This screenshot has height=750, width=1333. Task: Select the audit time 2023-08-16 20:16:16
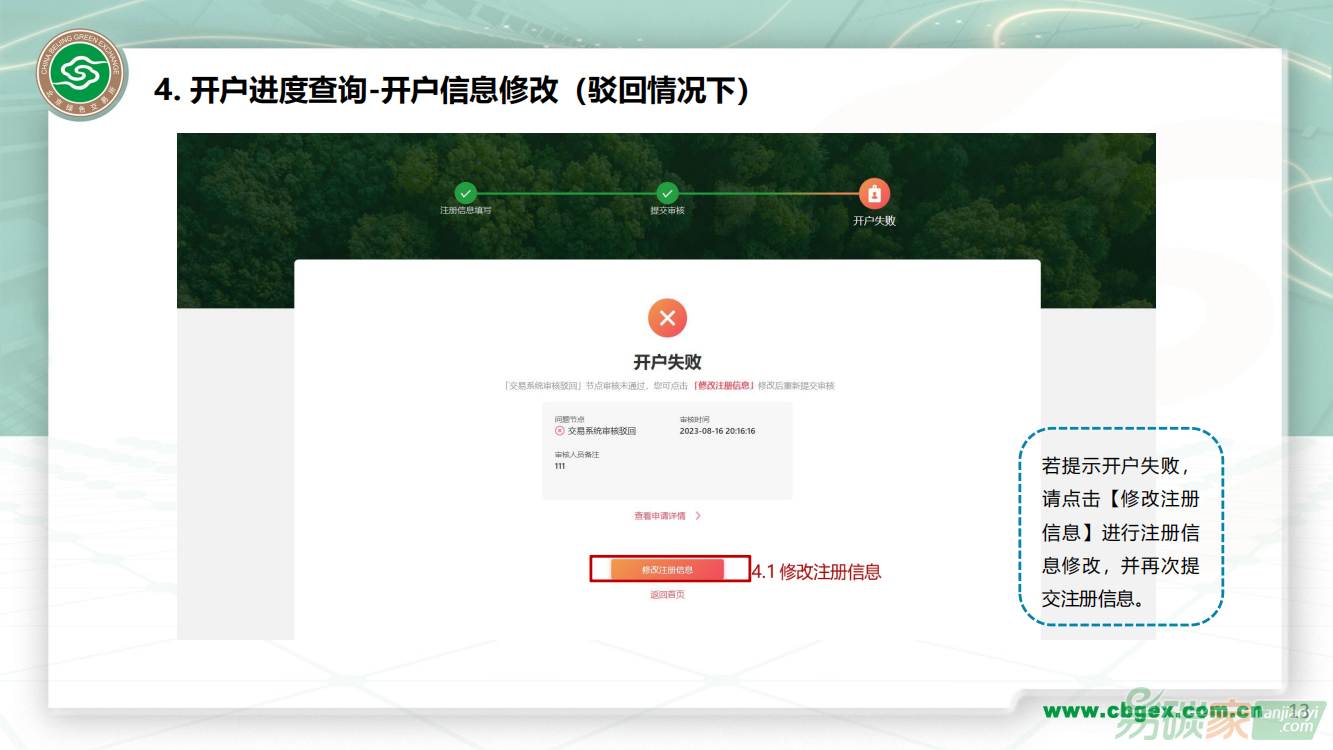point(717,431)
